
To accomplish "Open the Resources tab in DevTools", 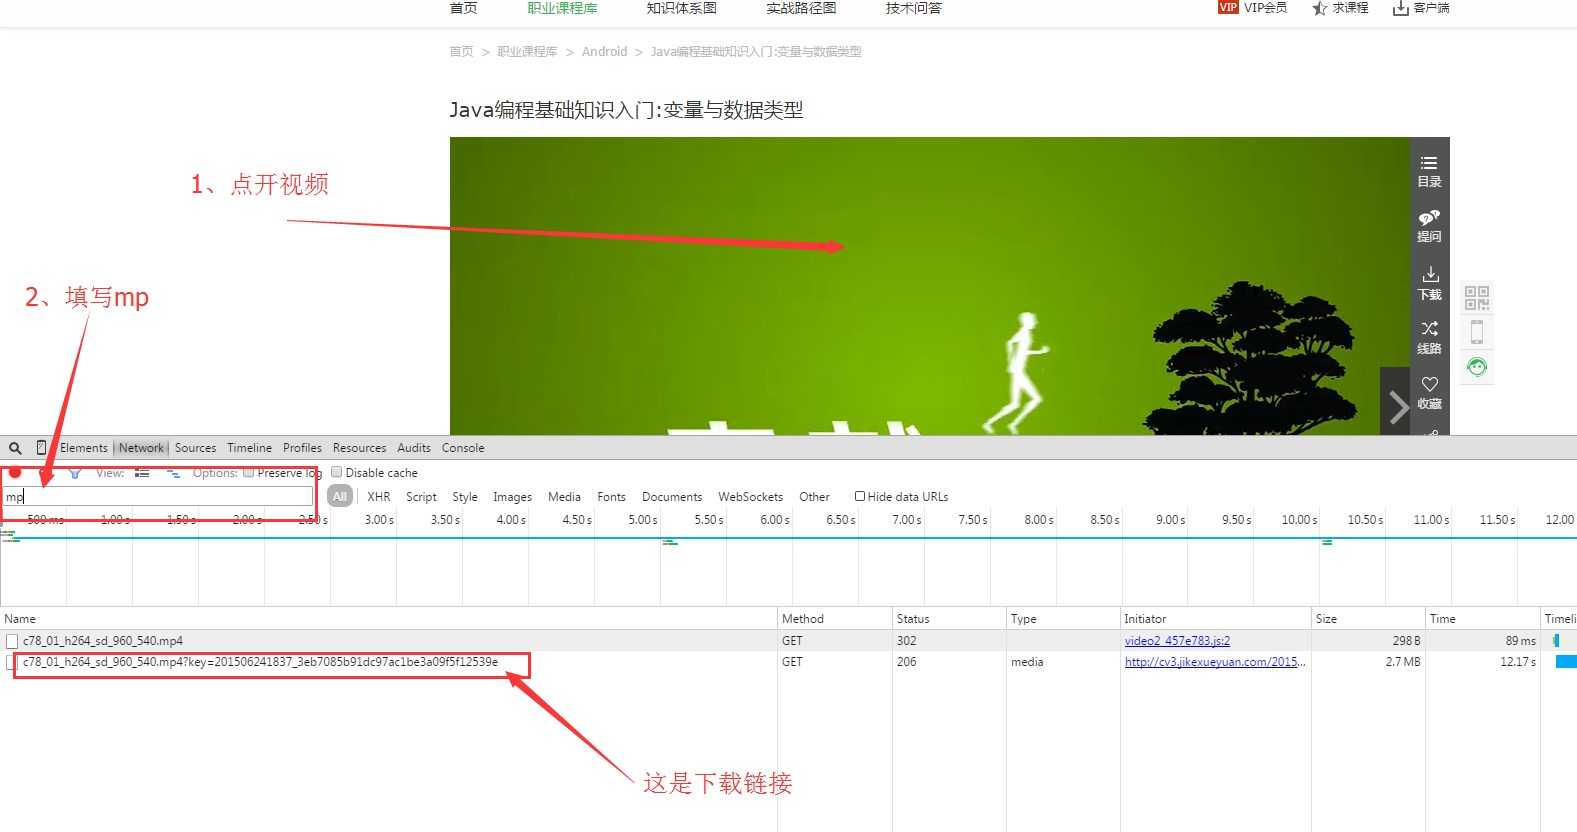I will [359, 448].
